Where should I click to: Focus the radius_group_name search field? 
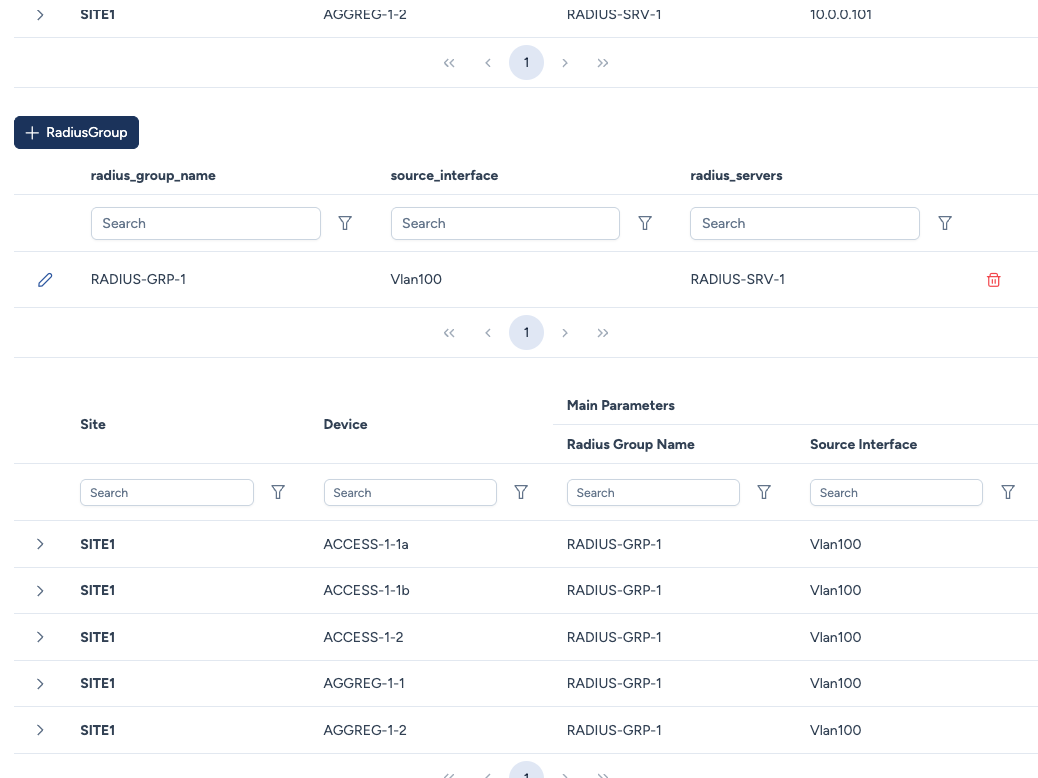click(x=205, y=223)
